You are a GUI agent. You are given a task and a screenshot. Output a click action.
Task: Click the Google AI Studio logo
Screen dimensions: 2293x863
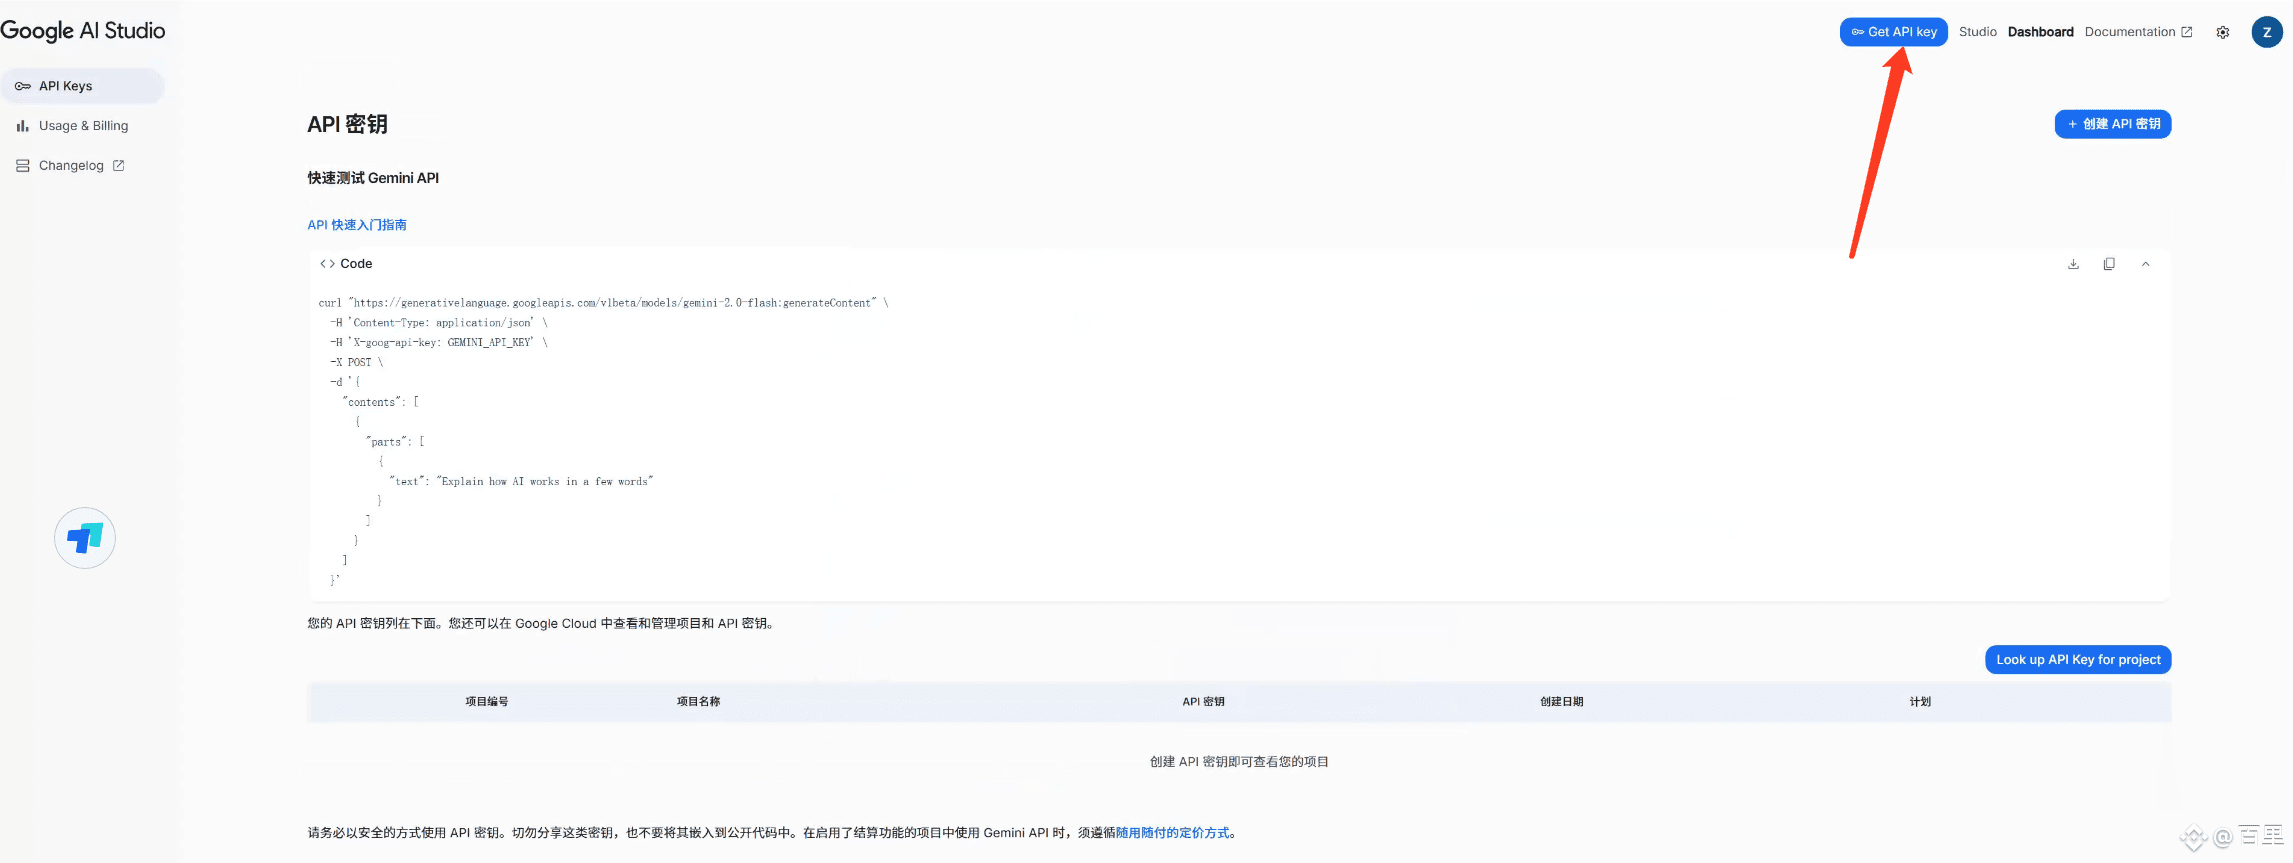pos(83,31)
